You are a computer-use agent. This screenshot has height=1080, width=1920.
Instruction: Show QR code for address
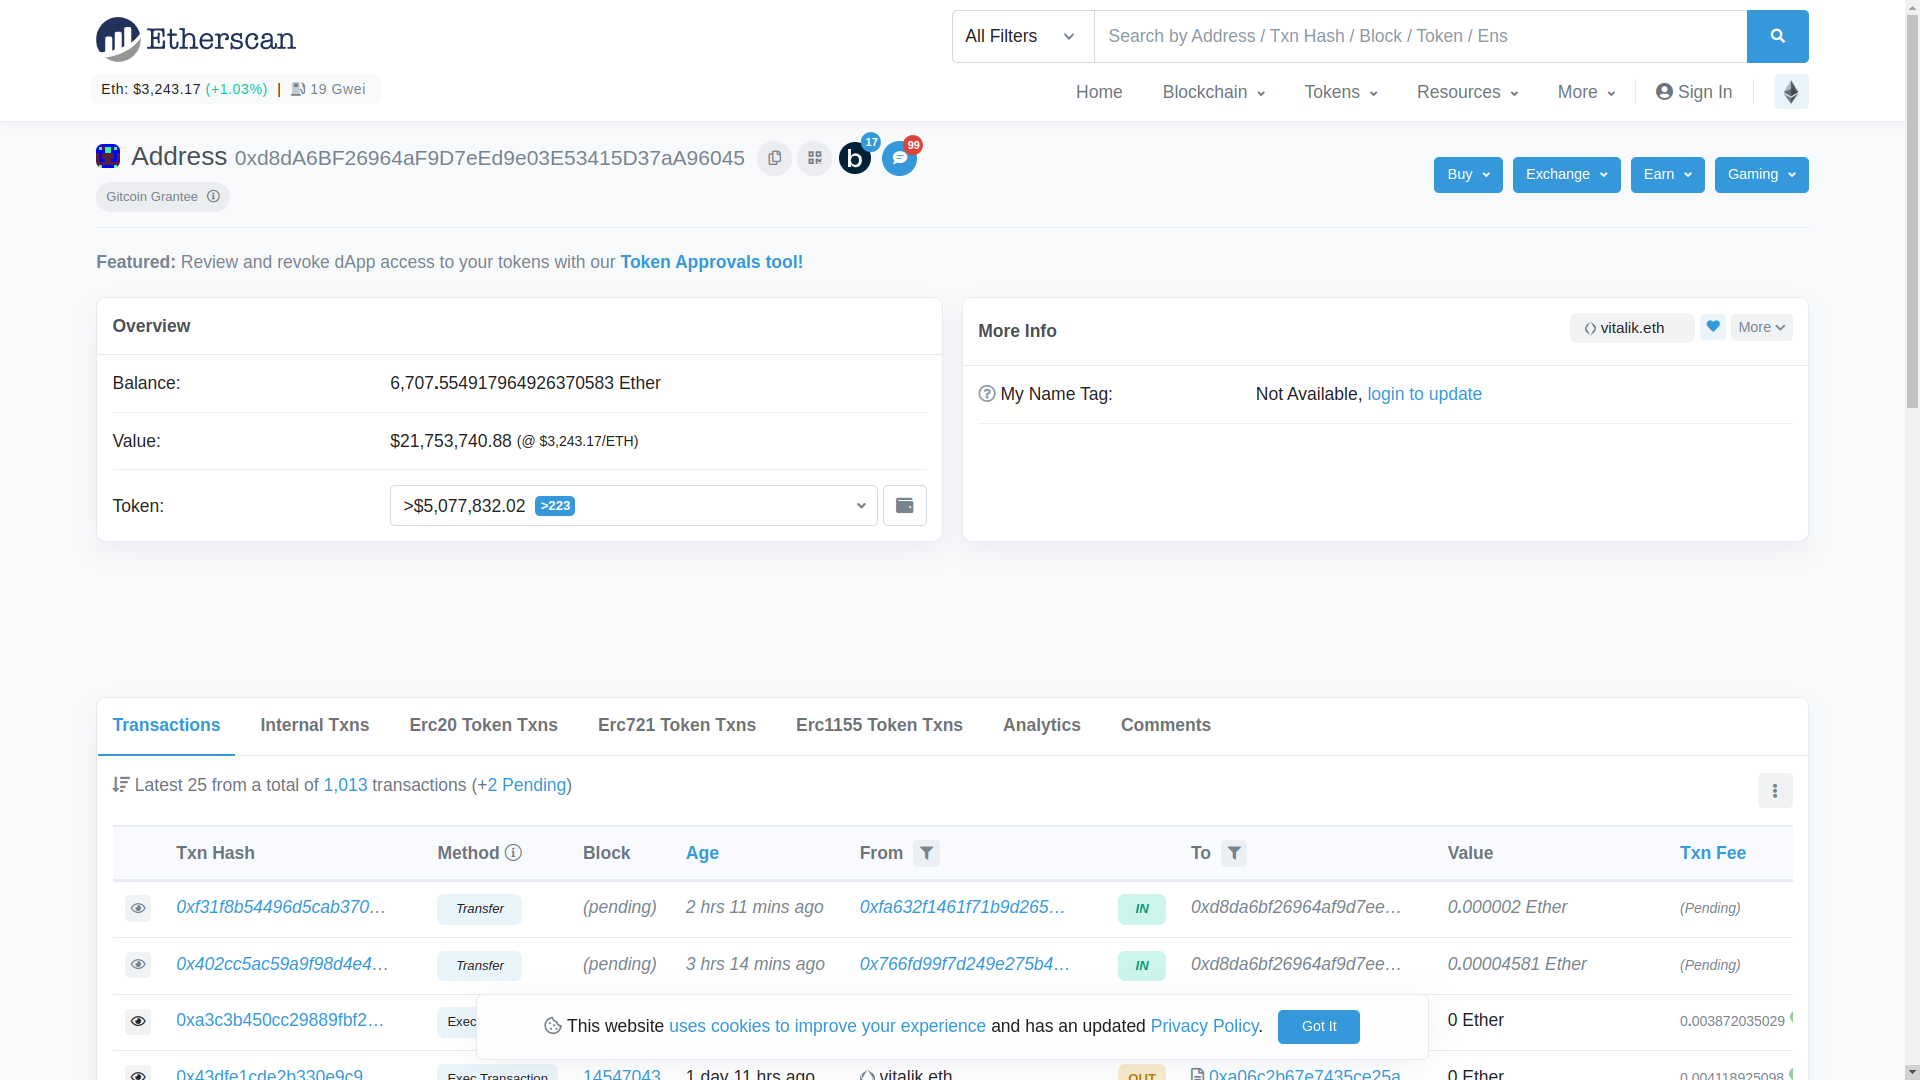click(814, 158)
